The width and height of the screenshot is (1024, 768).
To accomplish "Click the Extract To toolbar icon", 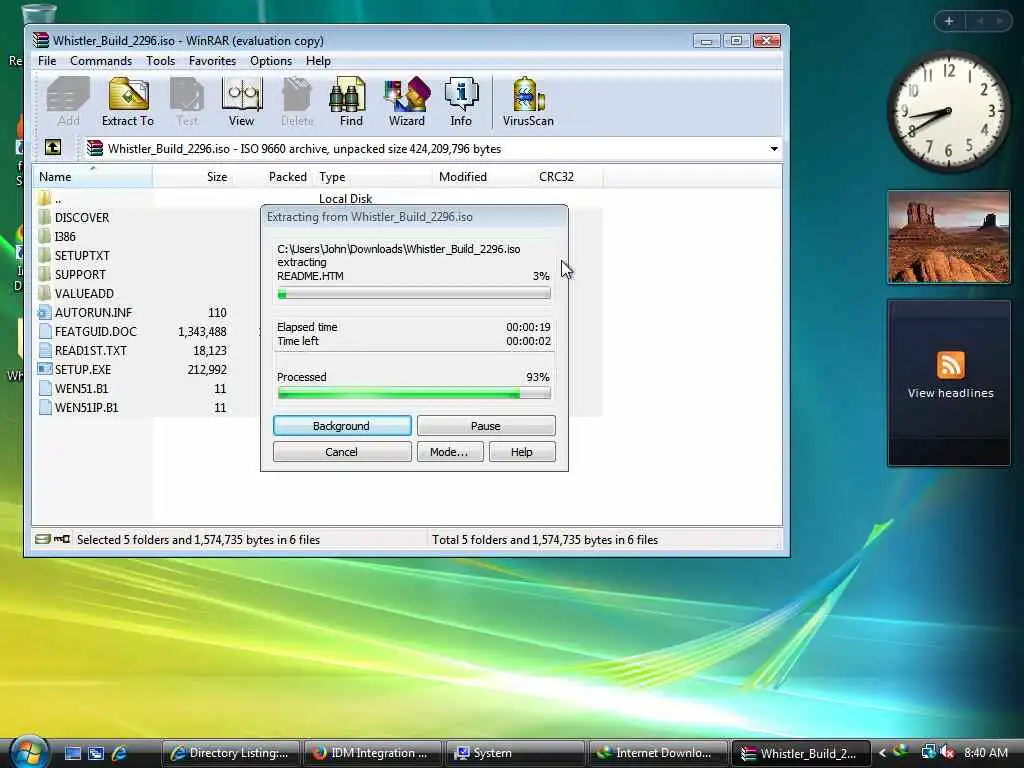I will [x=128, y=101].
